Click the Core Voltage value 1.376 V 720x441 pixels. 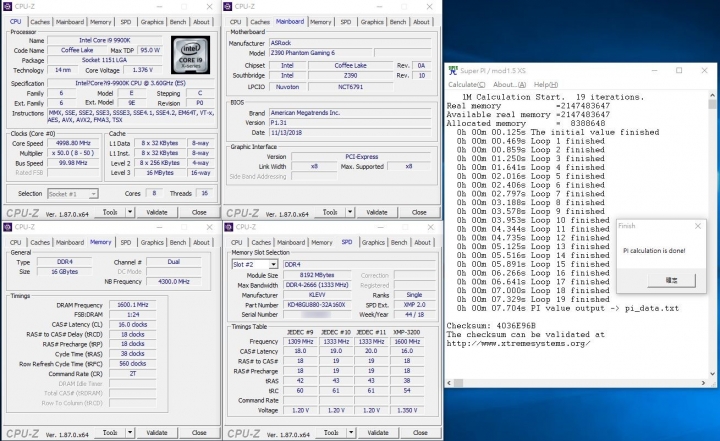[x=142, y=70]
